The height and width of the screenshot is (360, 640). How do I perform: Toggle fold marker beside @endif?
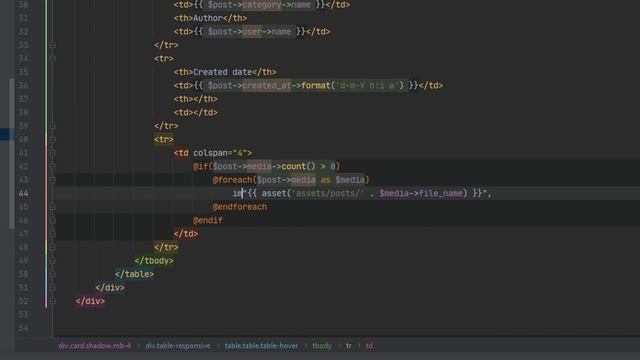coord(52,220)
